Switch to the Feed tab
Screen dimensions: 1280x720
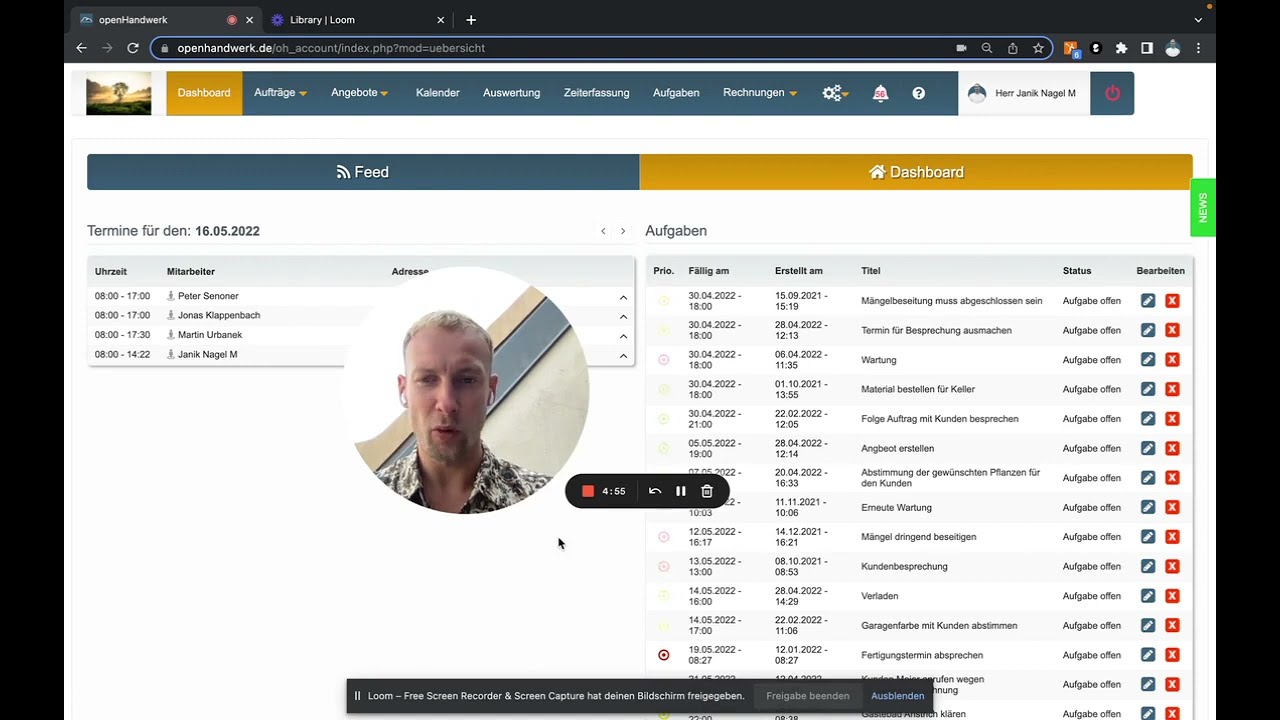[x=363, y=172]
